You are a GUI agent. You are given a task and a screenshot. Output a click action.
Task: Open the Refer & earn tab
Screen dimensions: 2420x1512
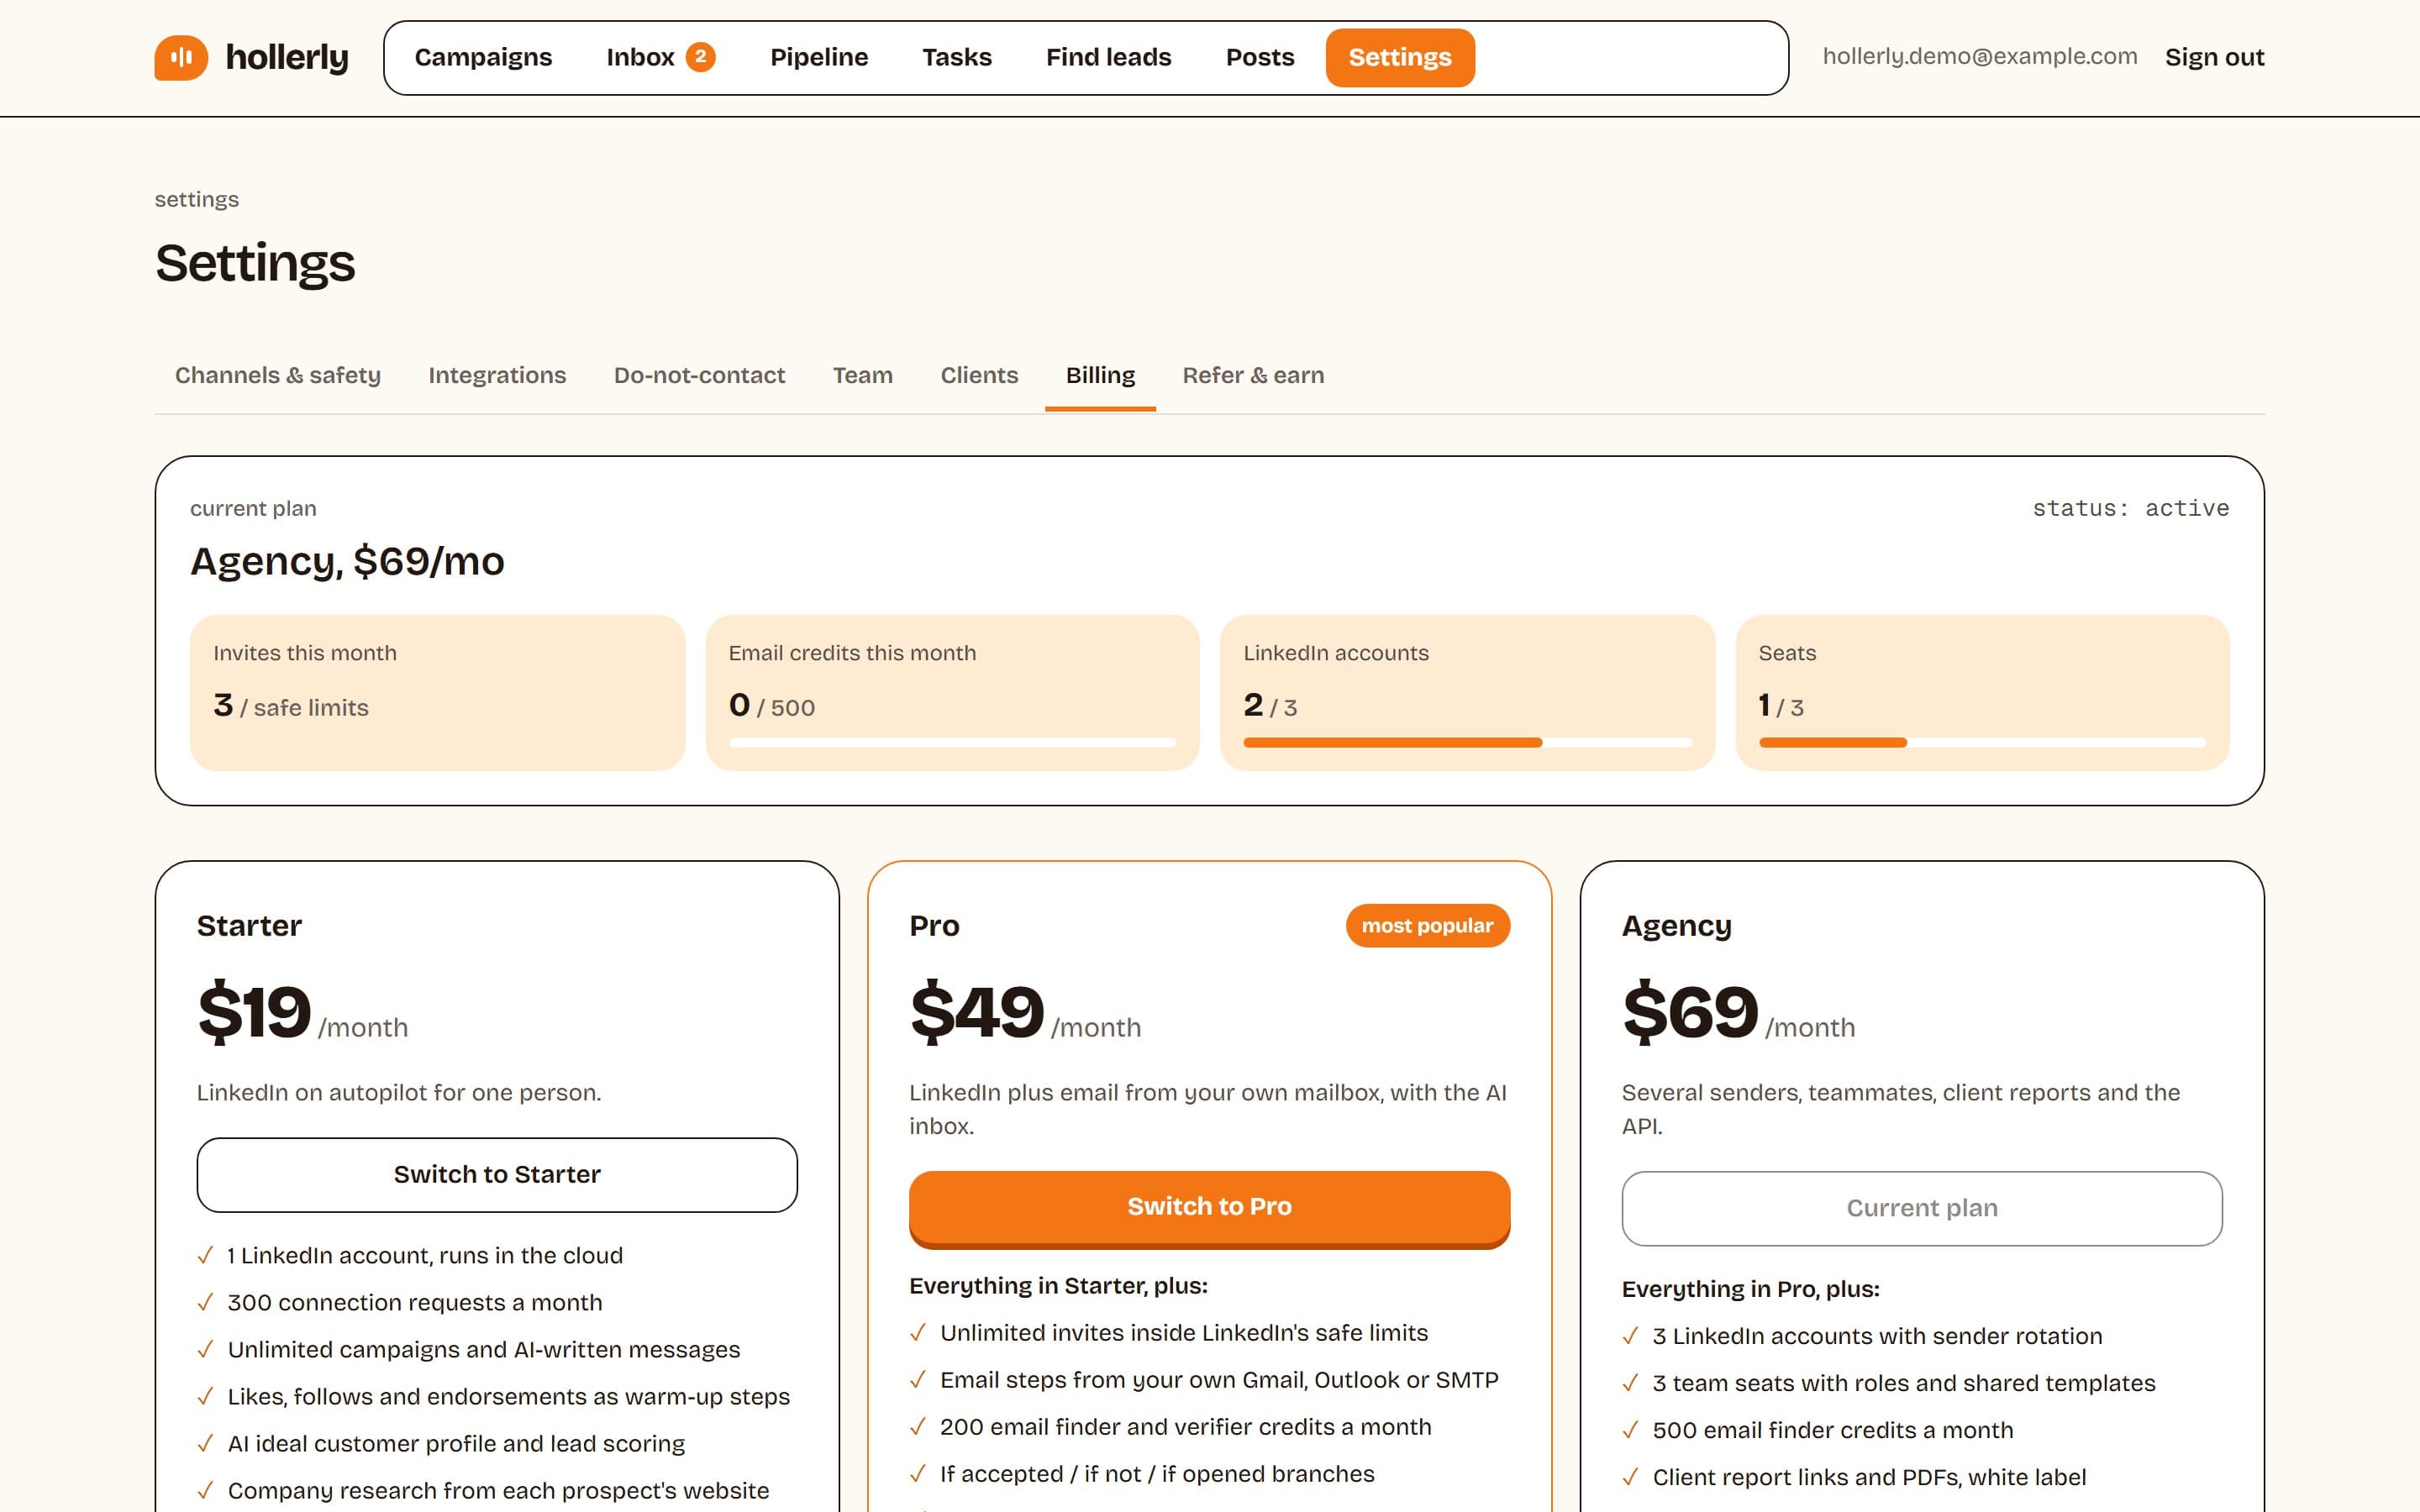click(1253, 375)
